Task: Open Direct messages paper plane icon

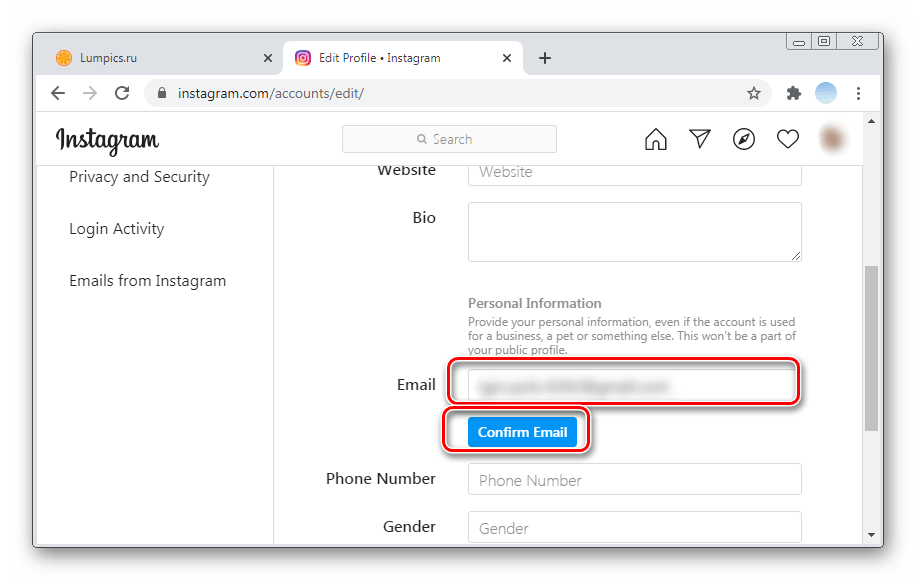Action: (700, 139)
